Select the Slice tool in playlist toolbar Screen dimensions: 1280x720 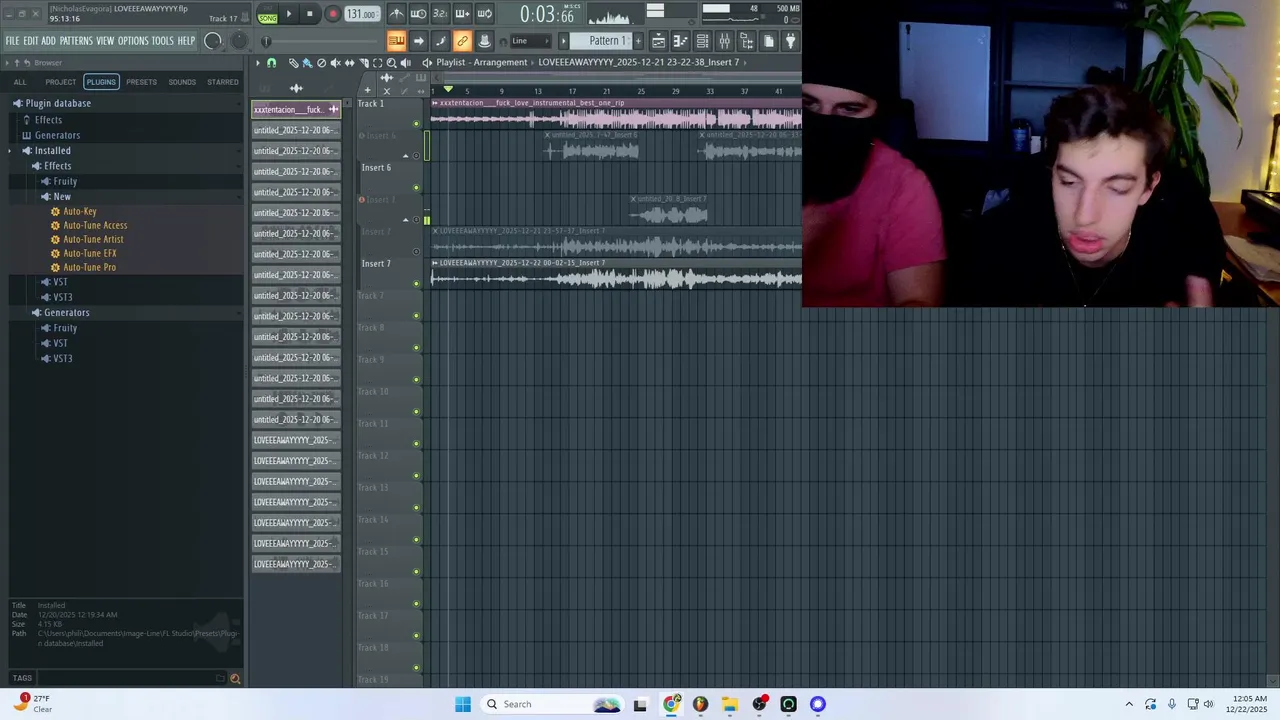tap(364, 63)
